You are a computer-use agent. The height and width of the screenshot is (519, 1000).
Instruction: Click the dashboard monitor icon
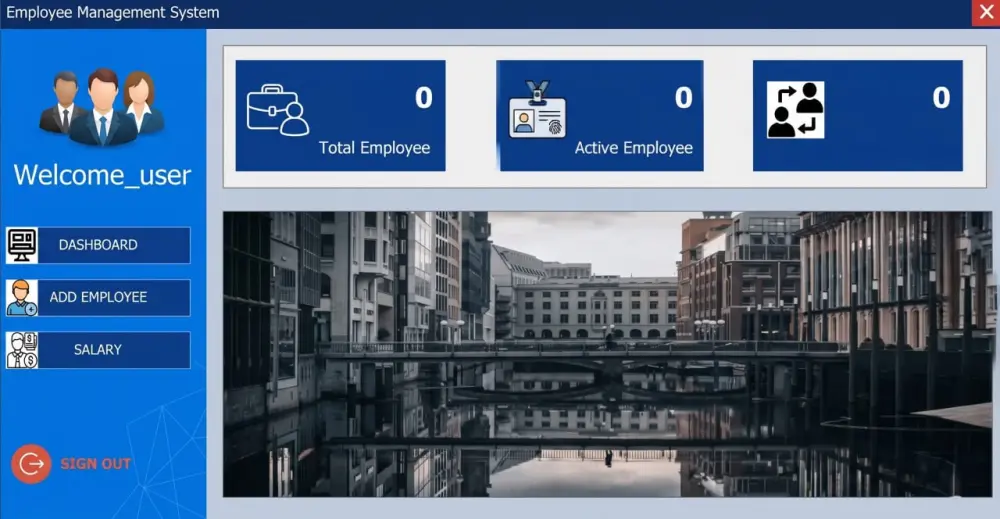click(x=22, y=245)
